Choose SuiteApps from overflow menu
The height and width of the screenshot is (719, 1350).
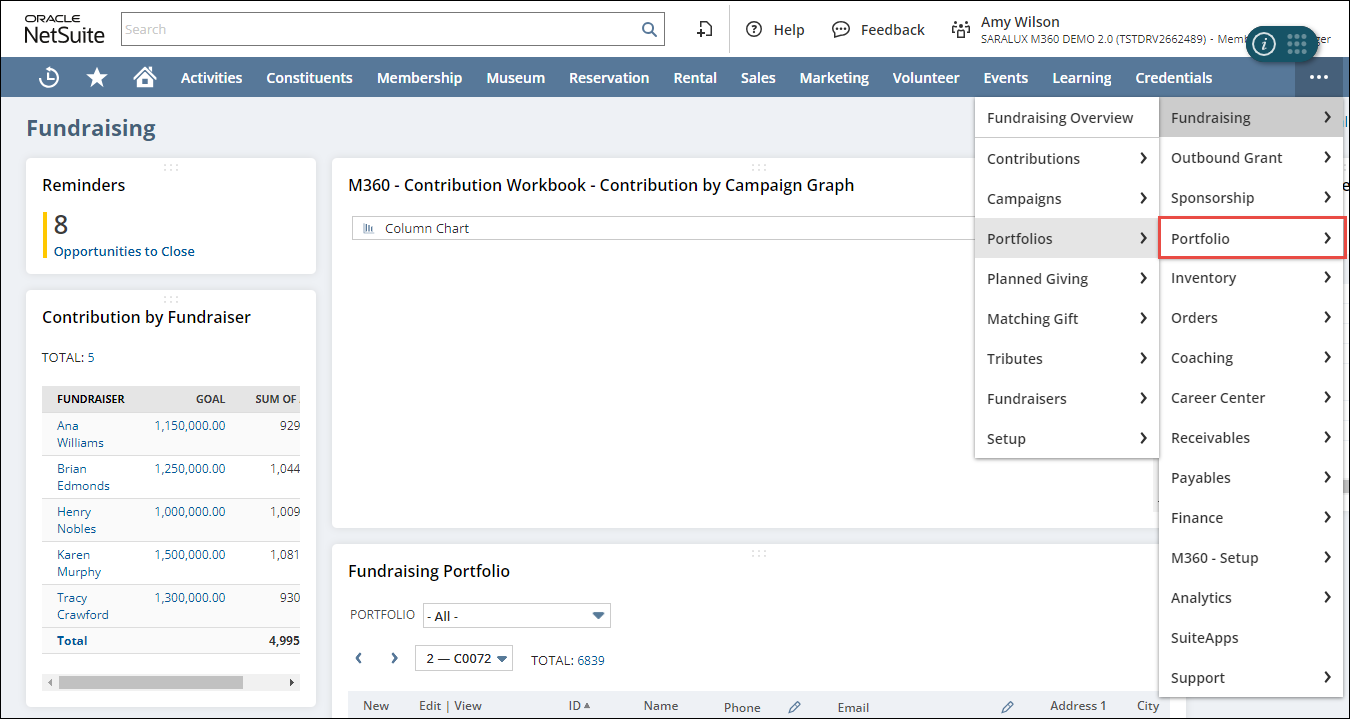(1204, 638)
